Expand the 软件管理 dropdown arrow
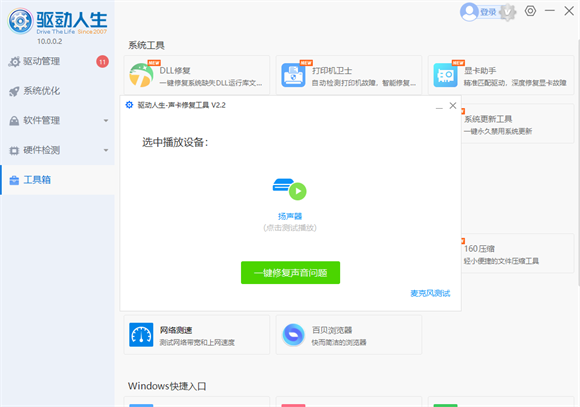 [x=106, y=121]
